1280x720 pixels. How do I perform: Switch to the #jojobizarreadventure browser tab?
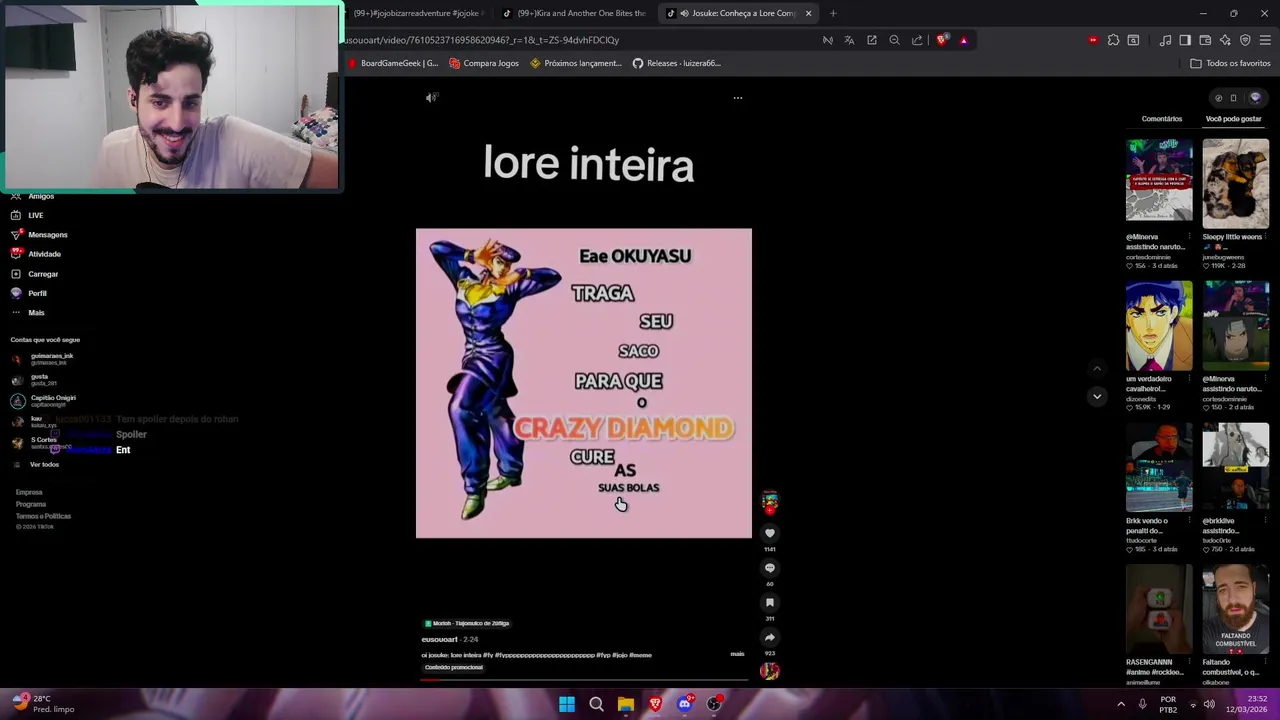[418, 13]
